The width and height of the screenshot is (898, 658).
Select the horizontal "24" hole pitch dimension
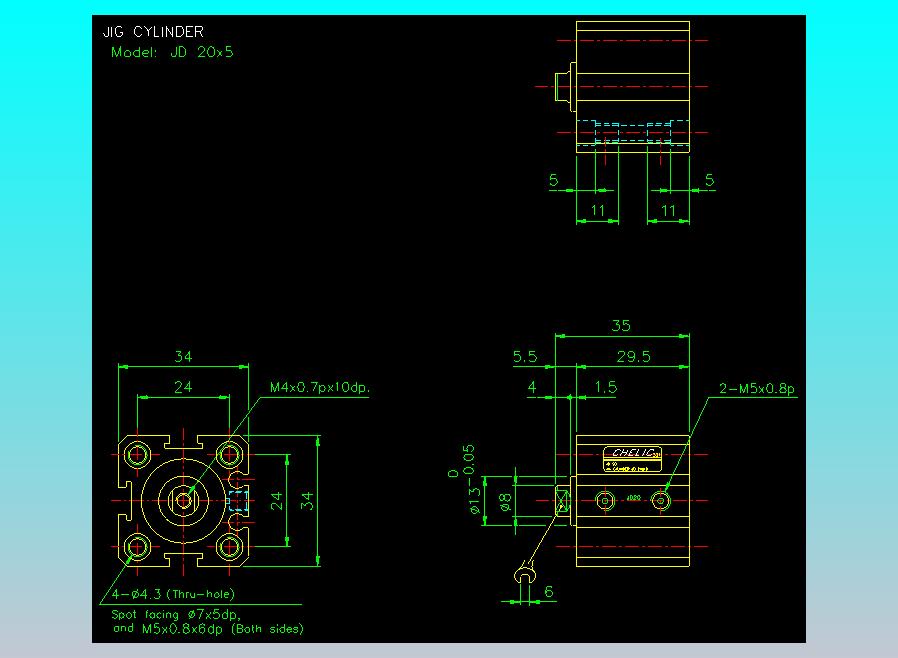183,388
